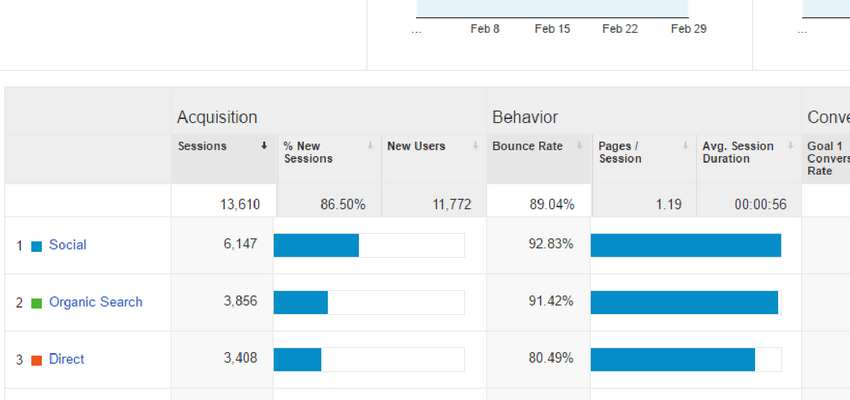850x400 pixels.
Task: Click the 11,772 new users total
Action: (x=452, y=205)
